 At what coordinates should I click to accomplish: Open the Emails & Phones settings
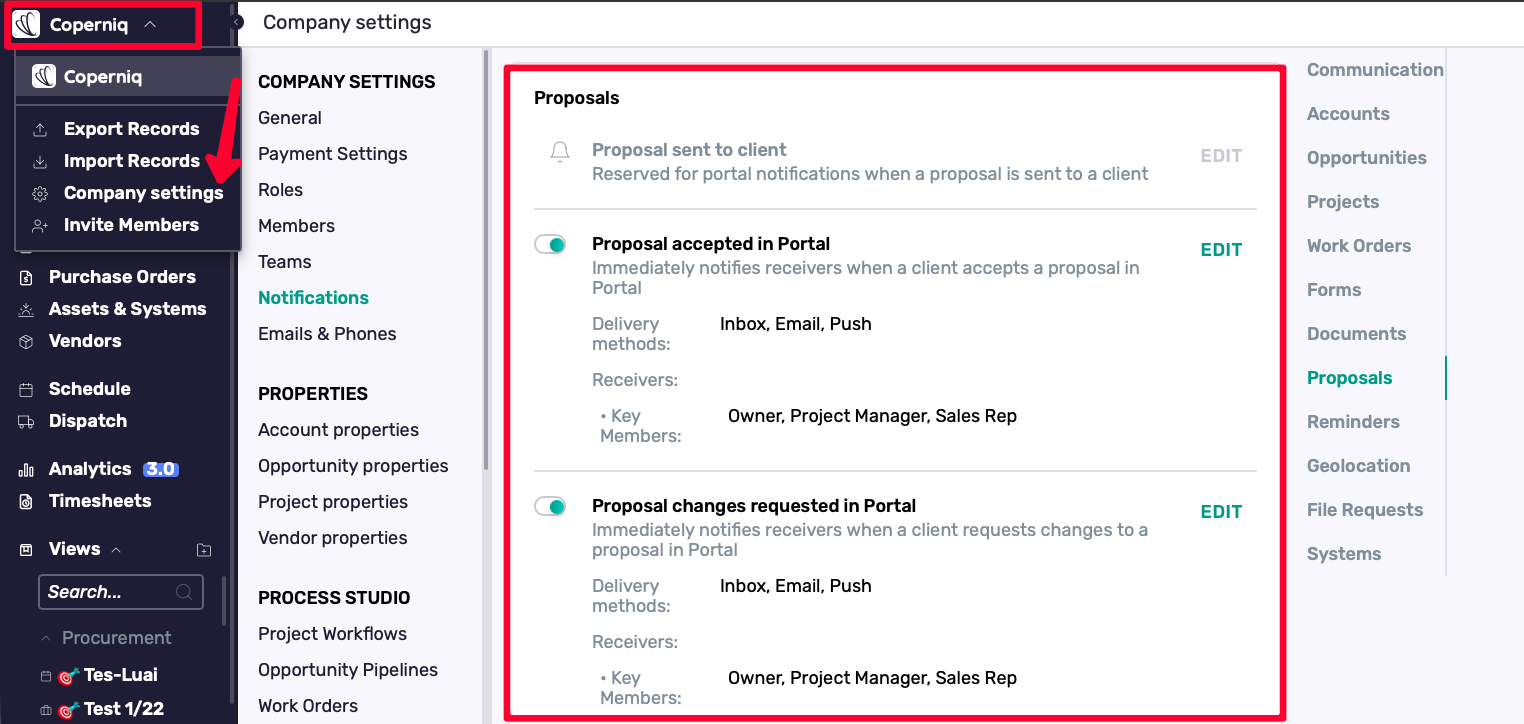(x=327, y=334)
